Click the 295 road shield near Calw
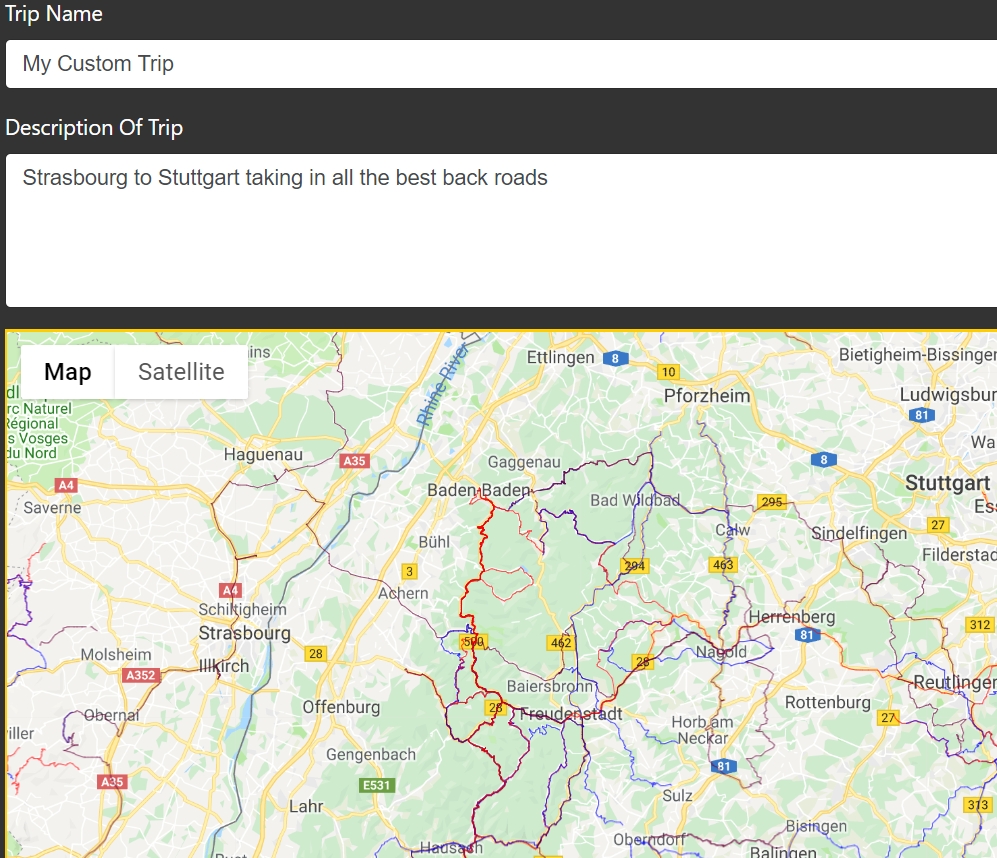 pyautogui.click(x=772, y=502)
